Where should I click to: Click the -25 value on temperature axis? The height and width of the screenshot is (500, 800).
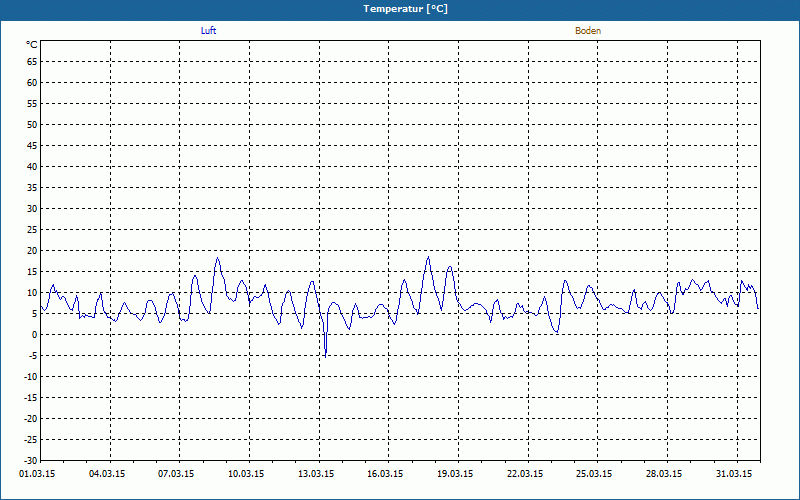point(31,440)
